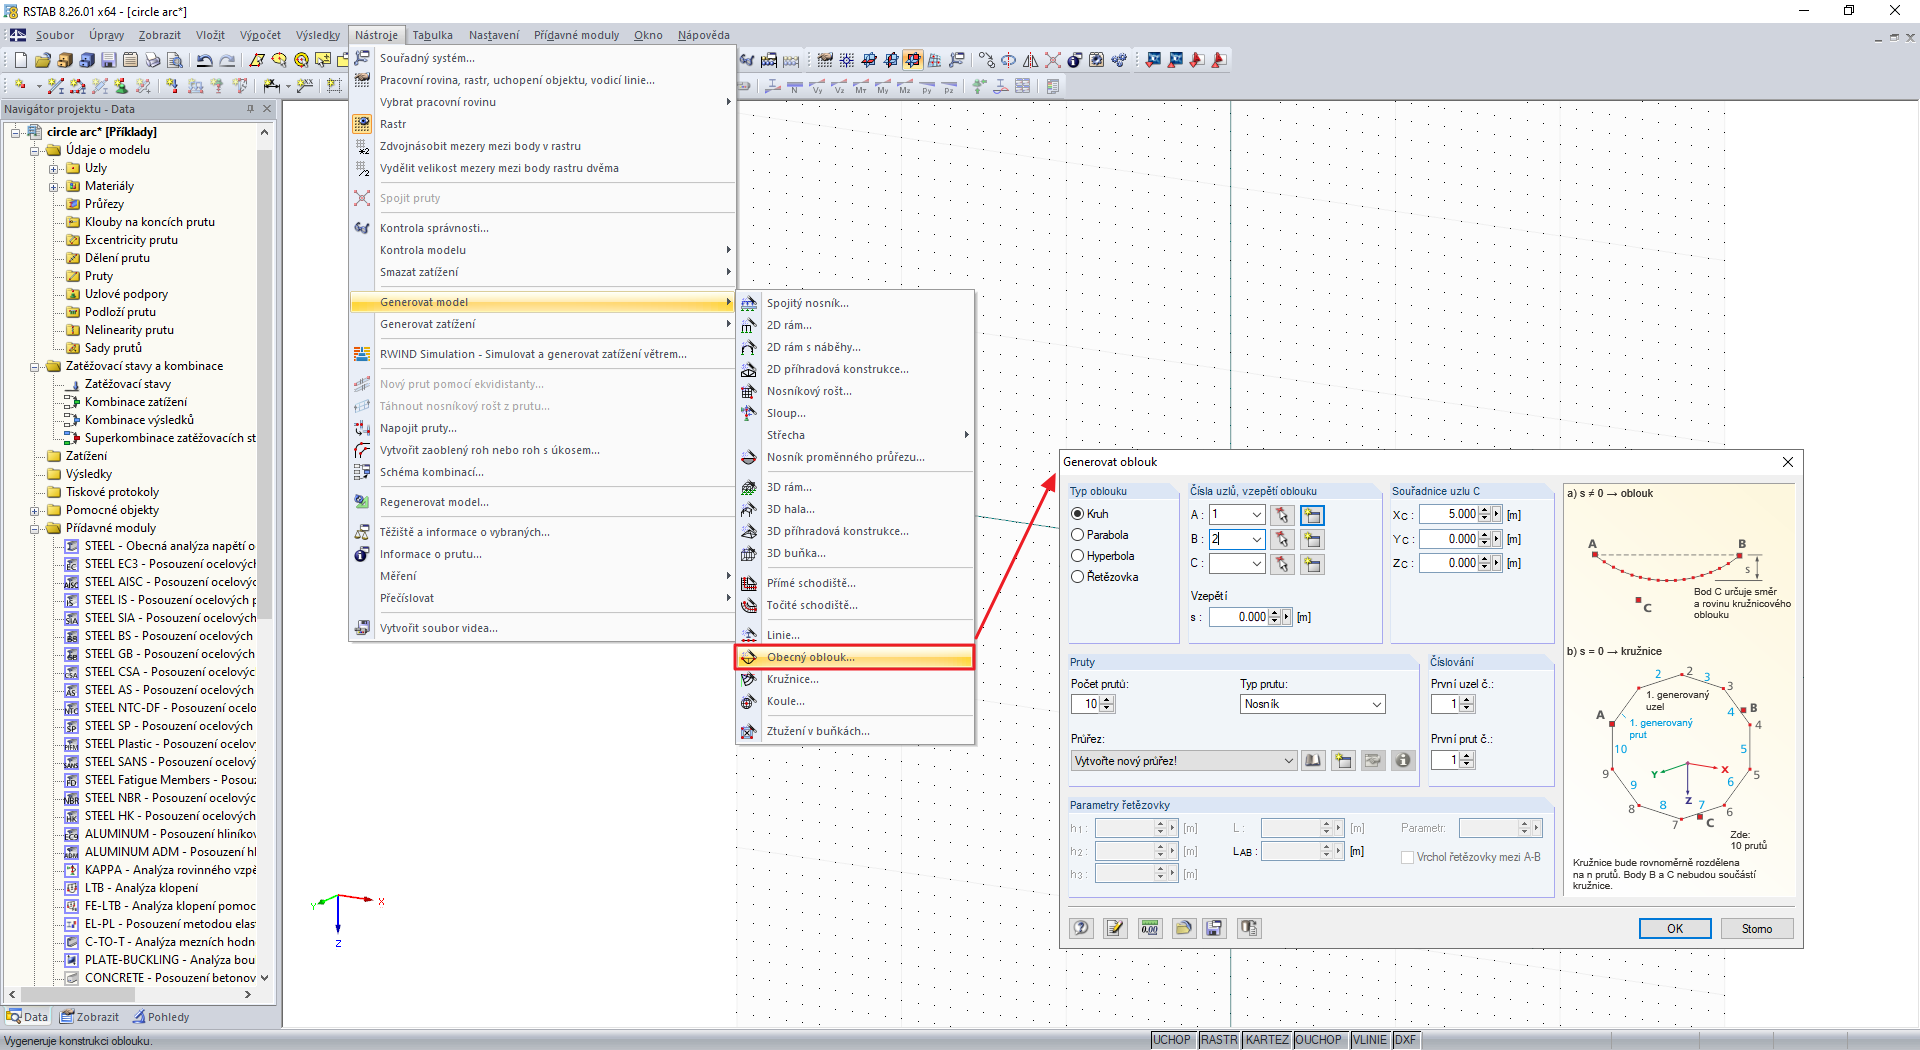Viewport: 1920px width, 1050px height.
Task: Open the Soubor menu
Action: (55, 35)
